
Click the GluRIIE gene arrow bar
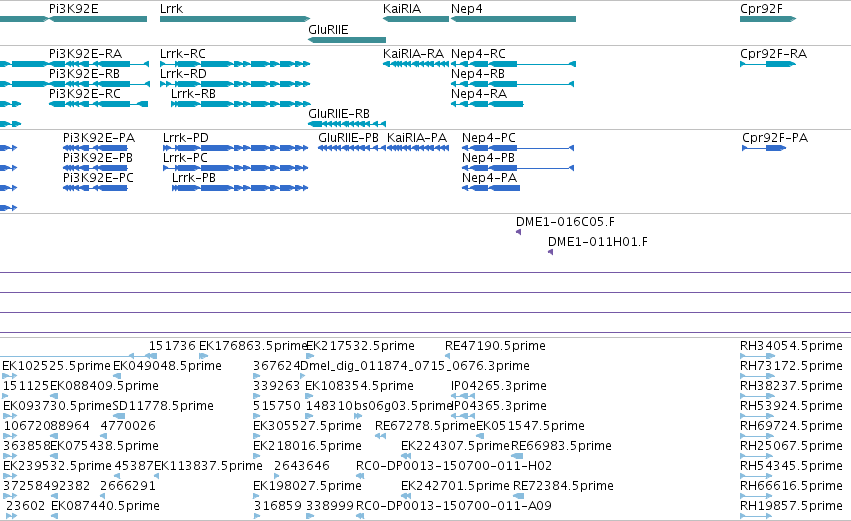point(347,40)
